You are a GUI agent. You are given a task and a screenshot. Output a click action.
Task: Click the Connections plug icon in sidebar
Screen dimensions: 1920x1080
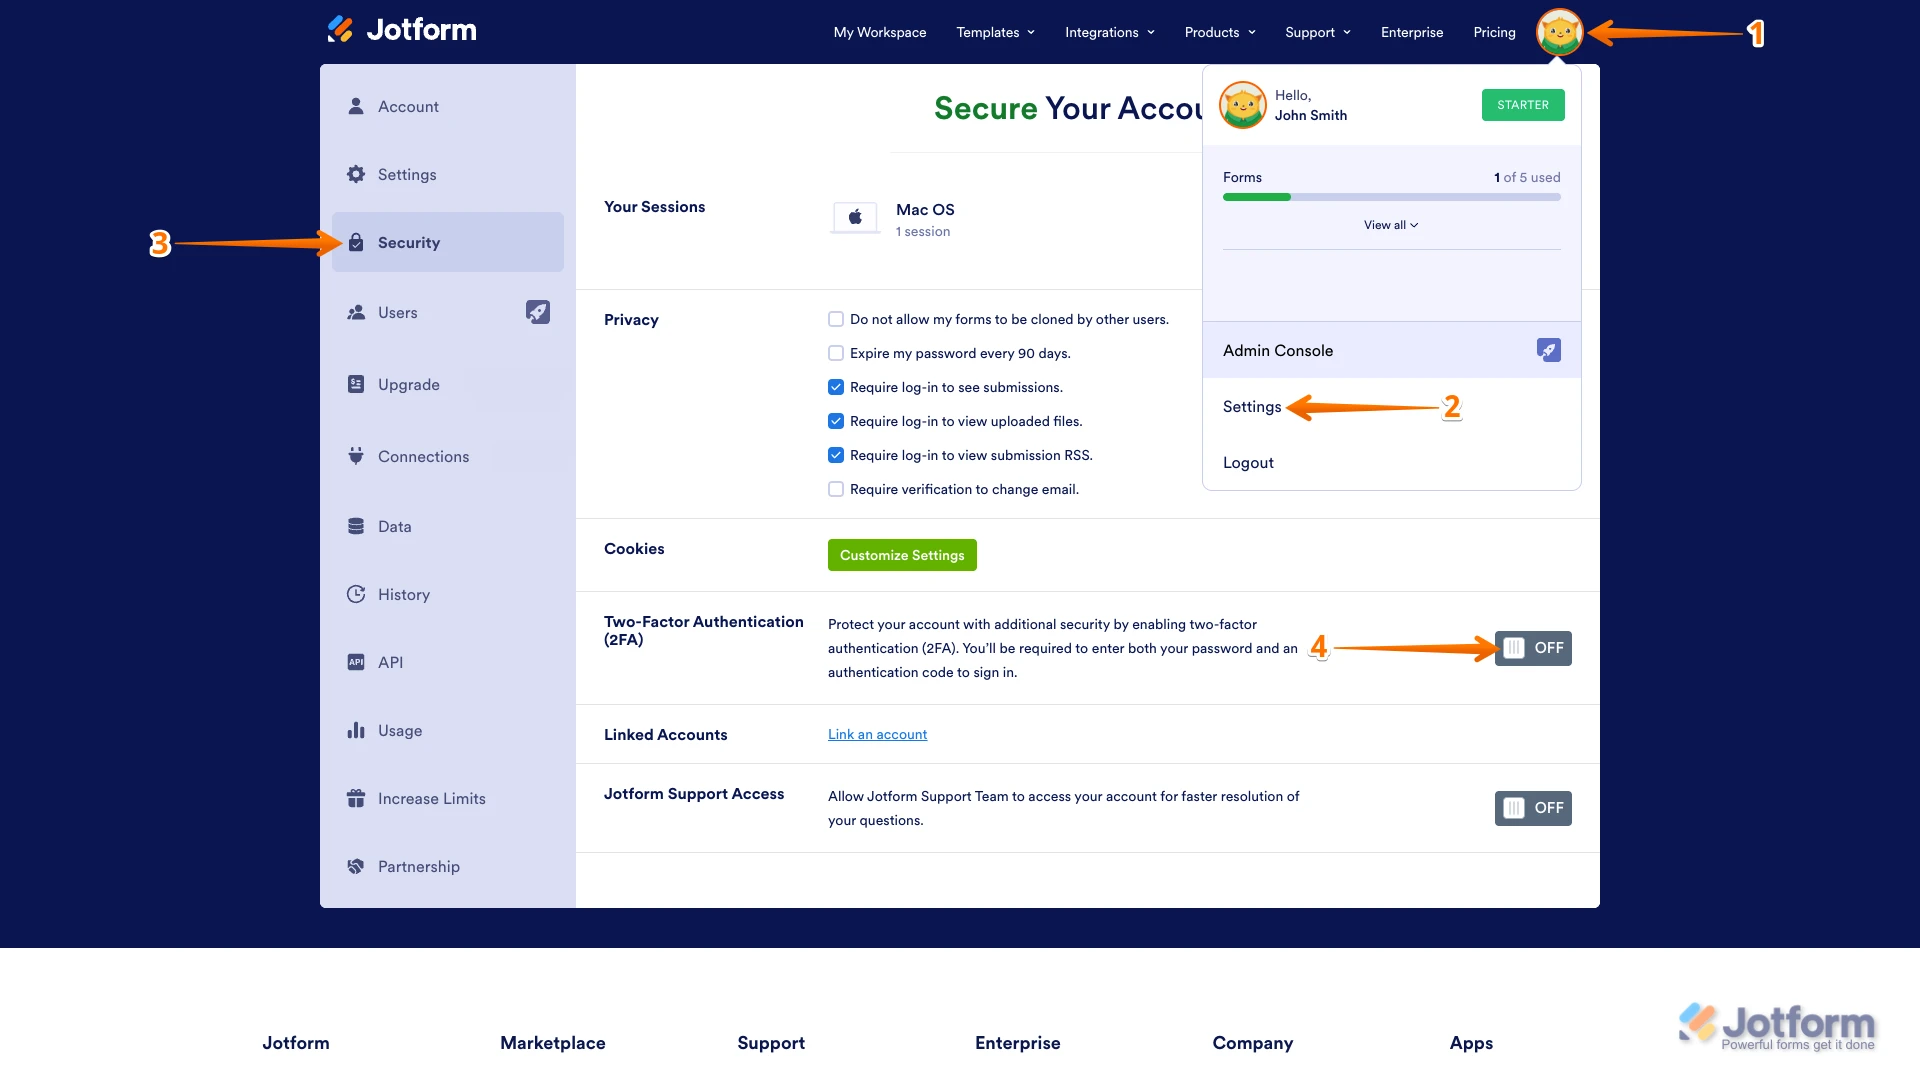coord(355,456)
